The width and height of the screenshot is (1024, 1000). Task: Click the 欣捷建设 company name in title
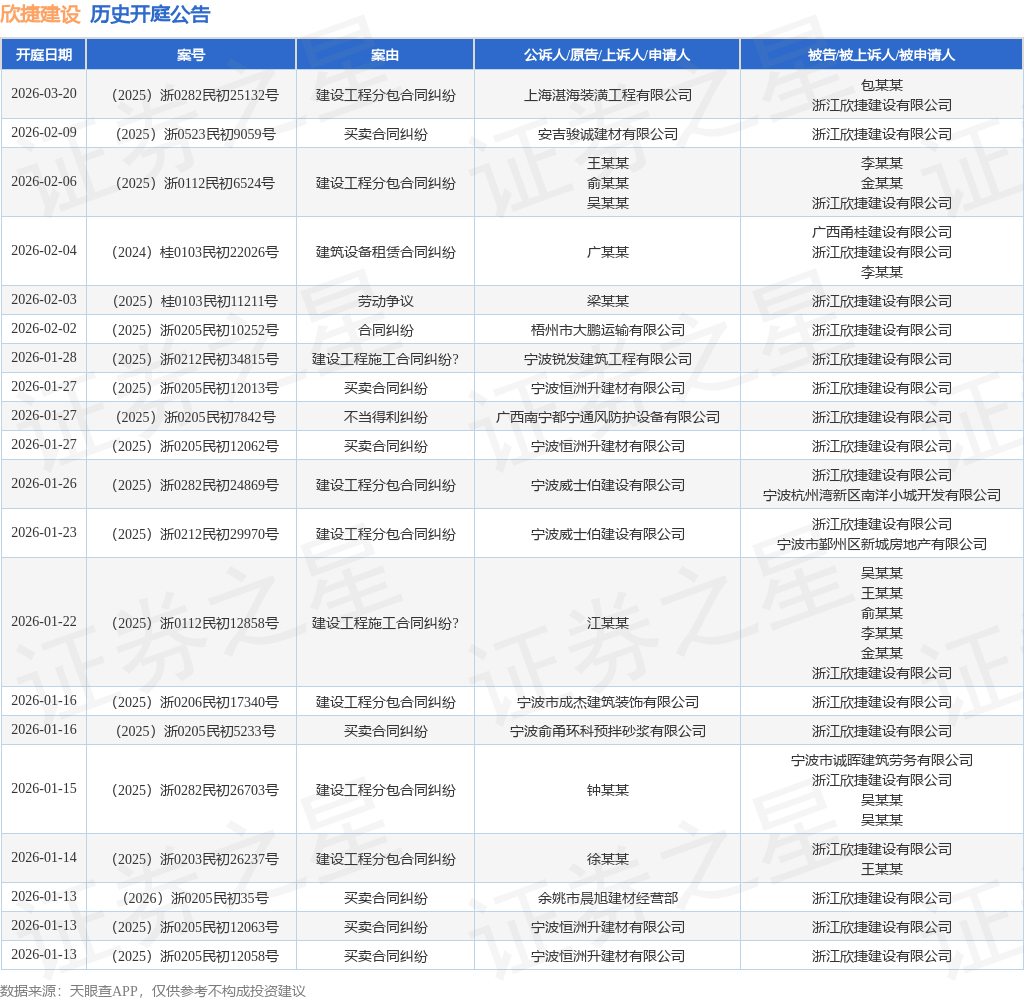click(x=40, y=14)
